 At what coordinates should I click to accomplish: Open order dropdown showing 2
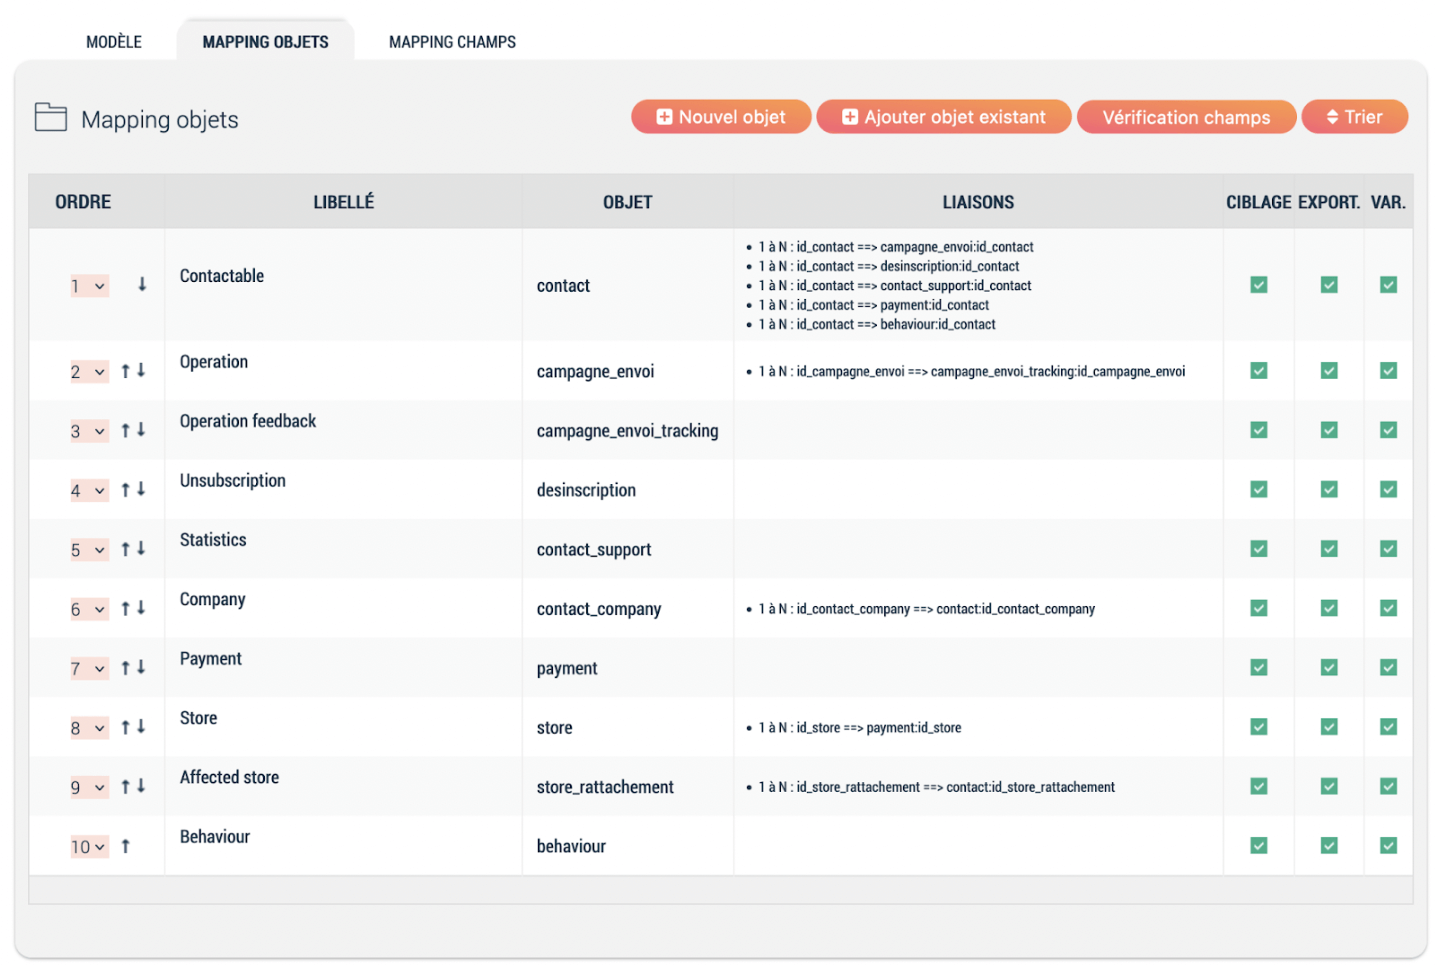point(89,372)
